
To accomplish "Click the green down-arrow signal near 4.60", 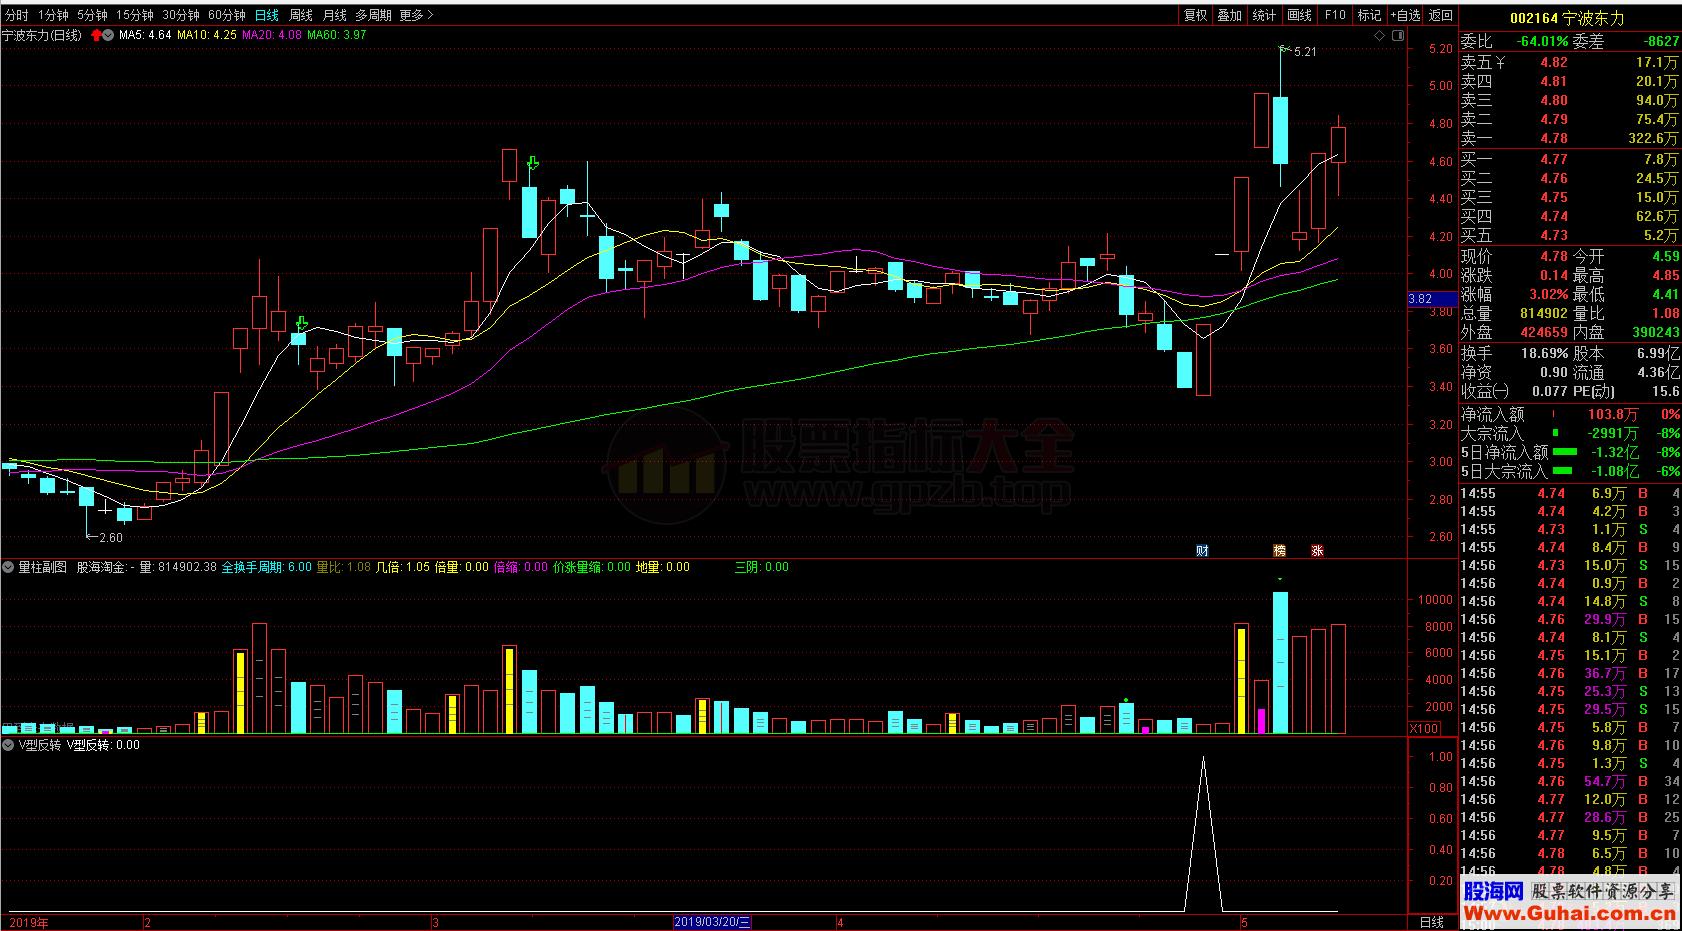I will coord(533,163).
